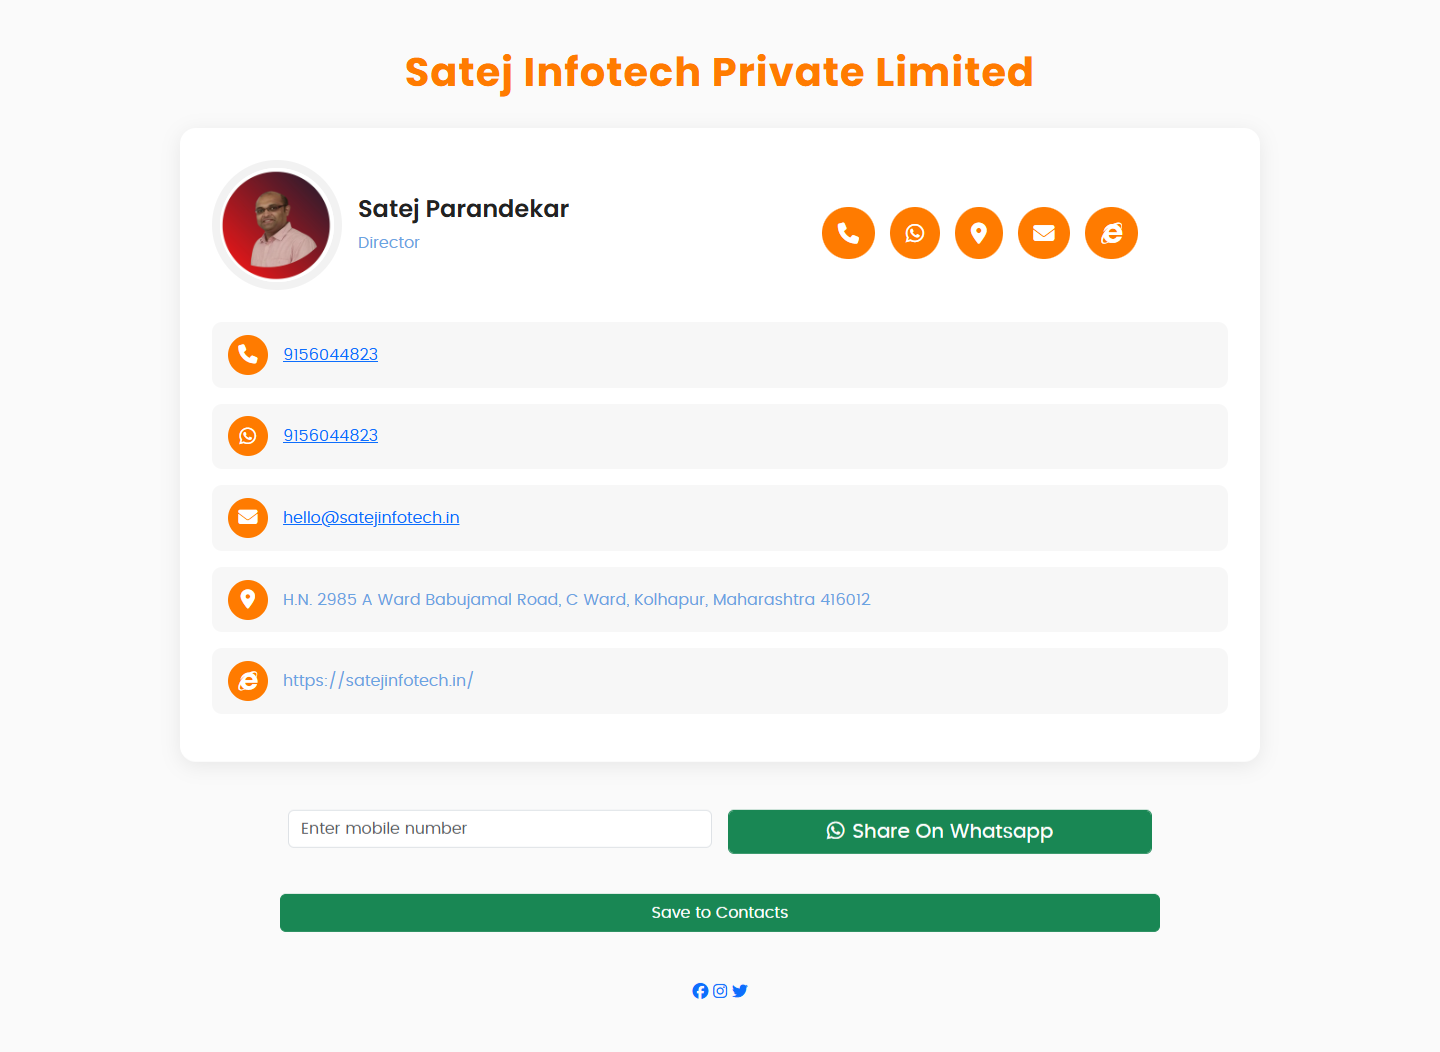Click the WhatsApp icon in the header row
Viewport: 1440px width, 1052px height.
click(x=915, y=233)
